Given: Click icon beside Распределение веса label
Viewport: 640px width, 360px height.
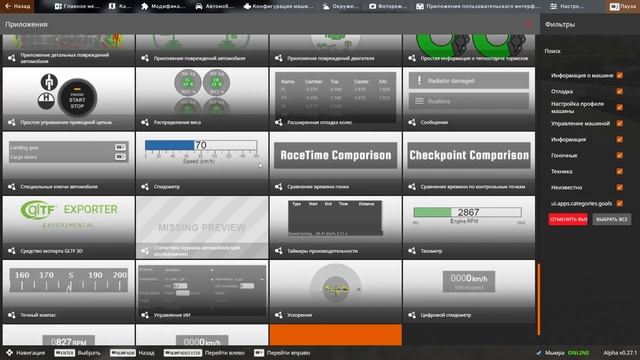Looking at the screenshot, I should point(145,122).
